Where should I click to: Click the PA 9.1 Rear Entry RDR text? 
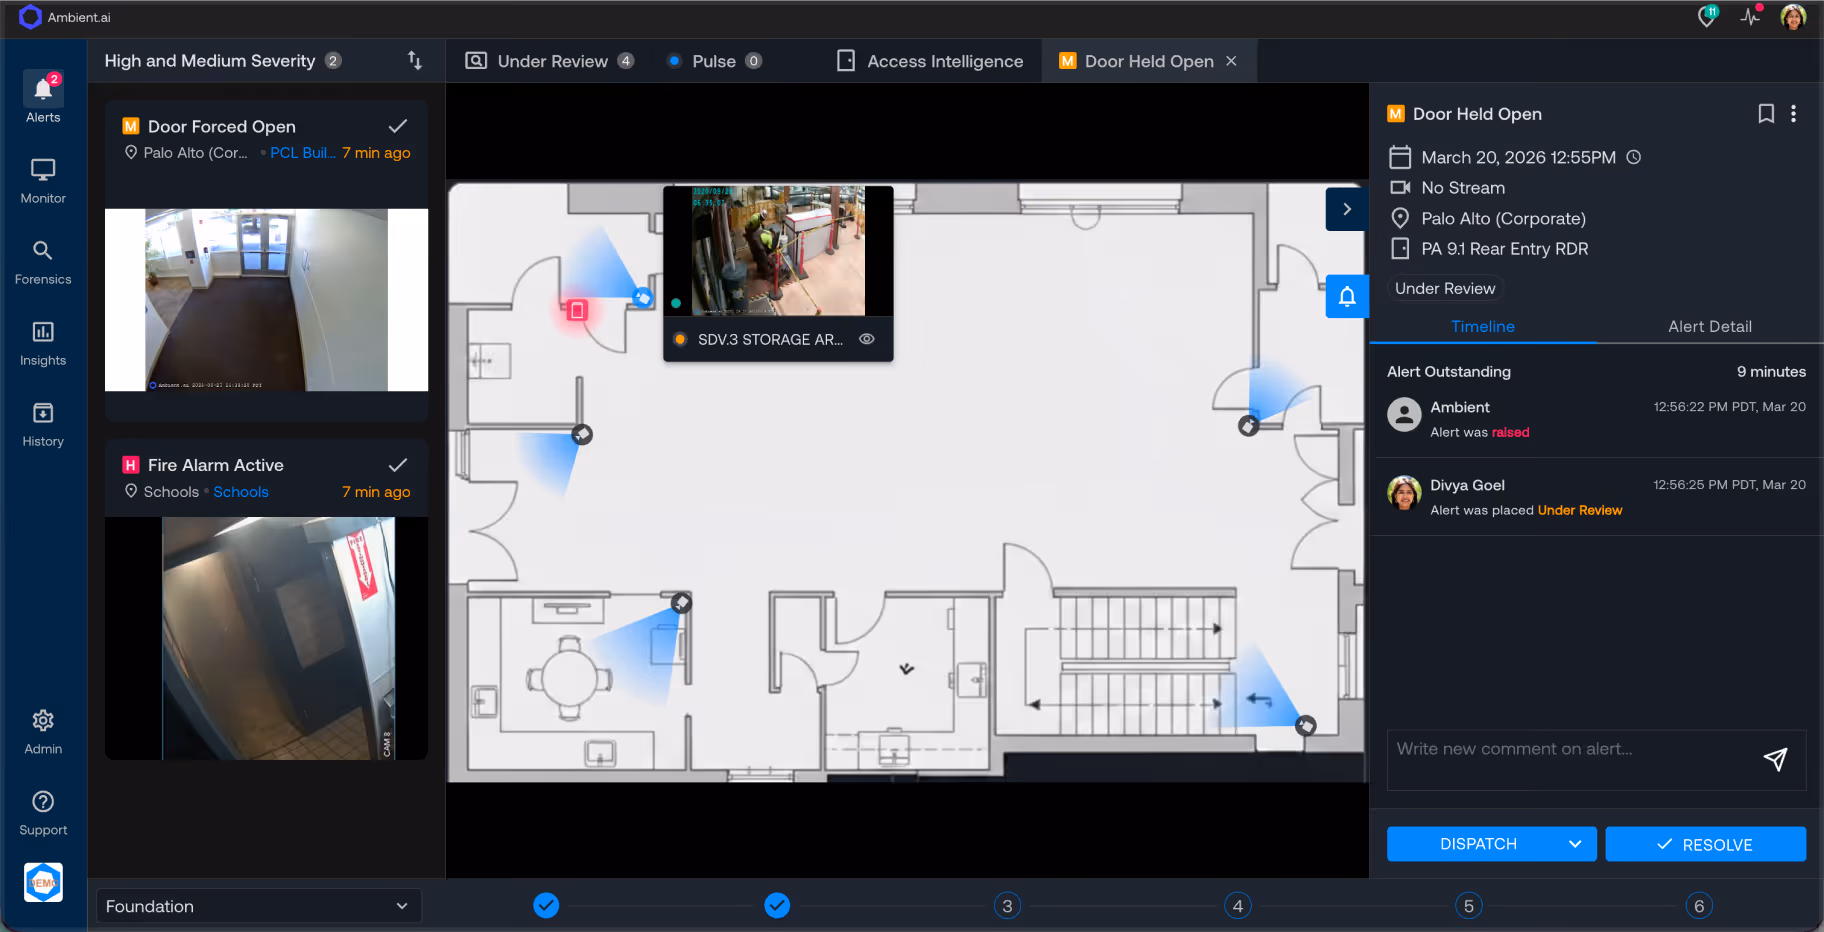1505,249
